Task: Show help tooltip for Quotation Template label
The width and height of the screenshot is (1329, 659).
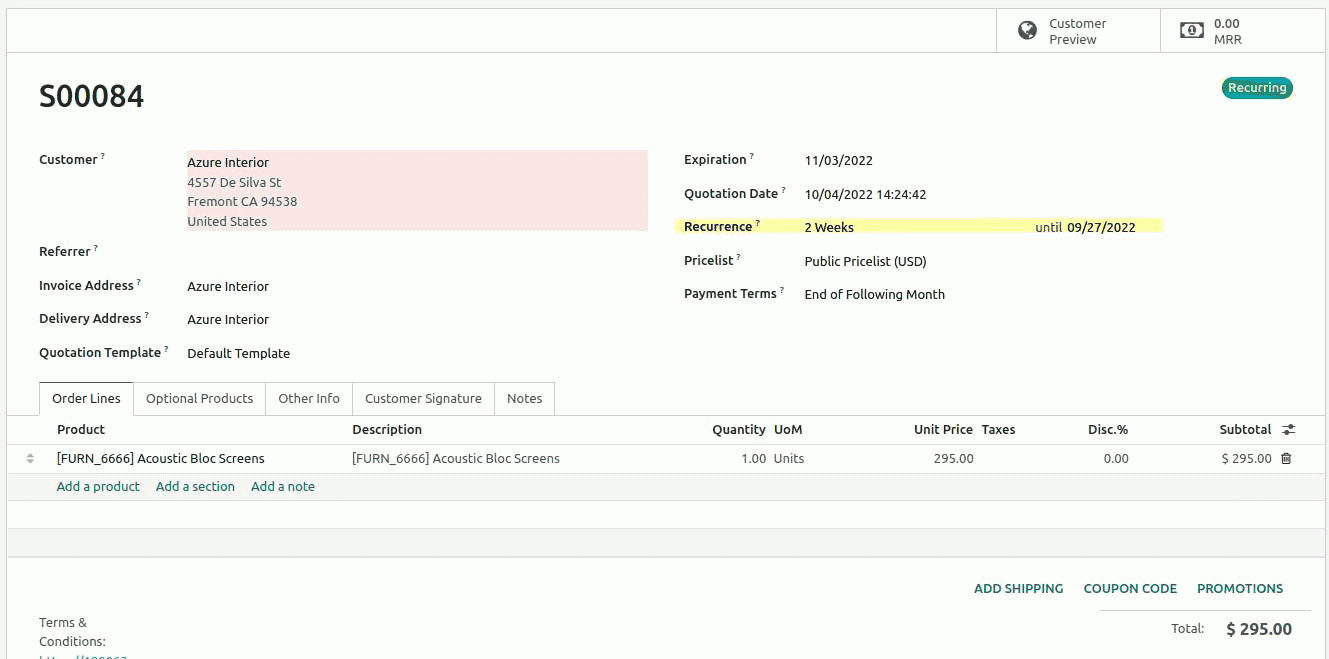Action: (x=165, y=350)
